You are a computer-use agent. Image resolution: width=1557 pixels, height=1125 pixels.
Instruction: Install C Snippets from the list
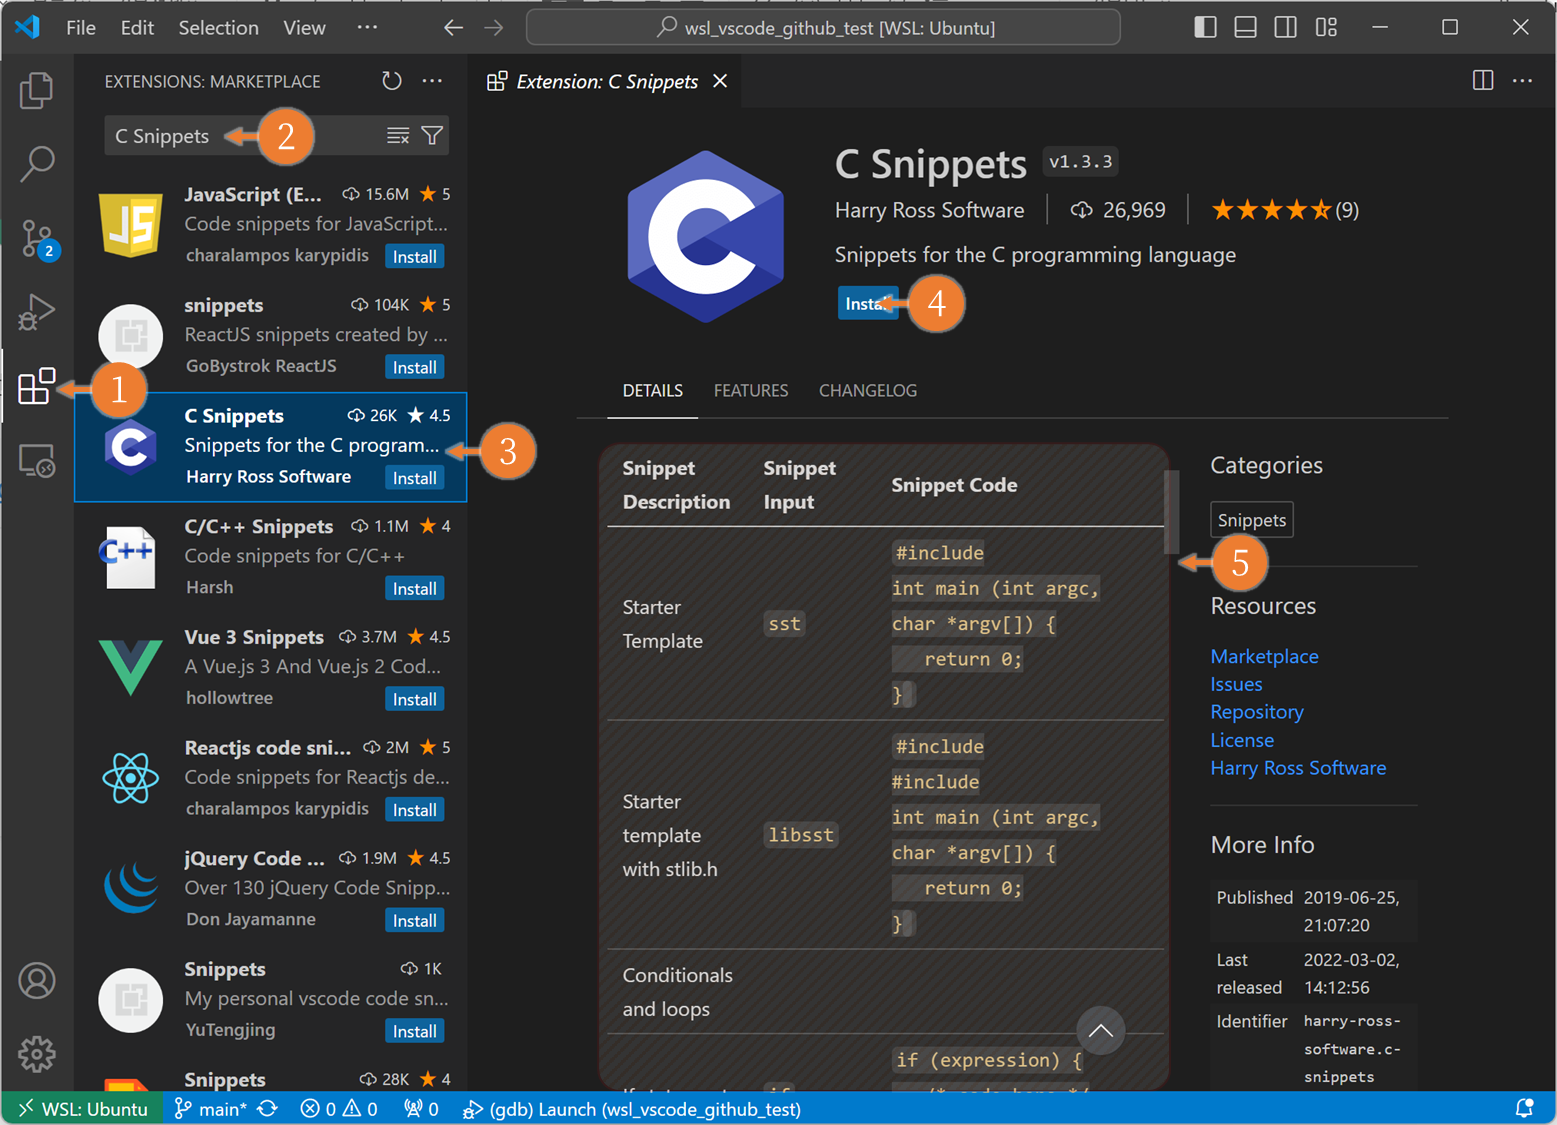(x=414, y=478)
